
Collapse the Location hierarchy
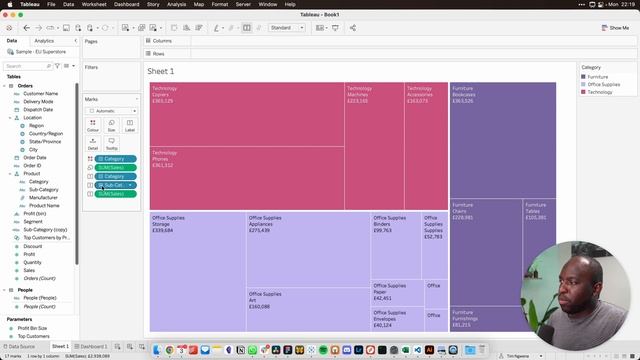pos(10,118)
